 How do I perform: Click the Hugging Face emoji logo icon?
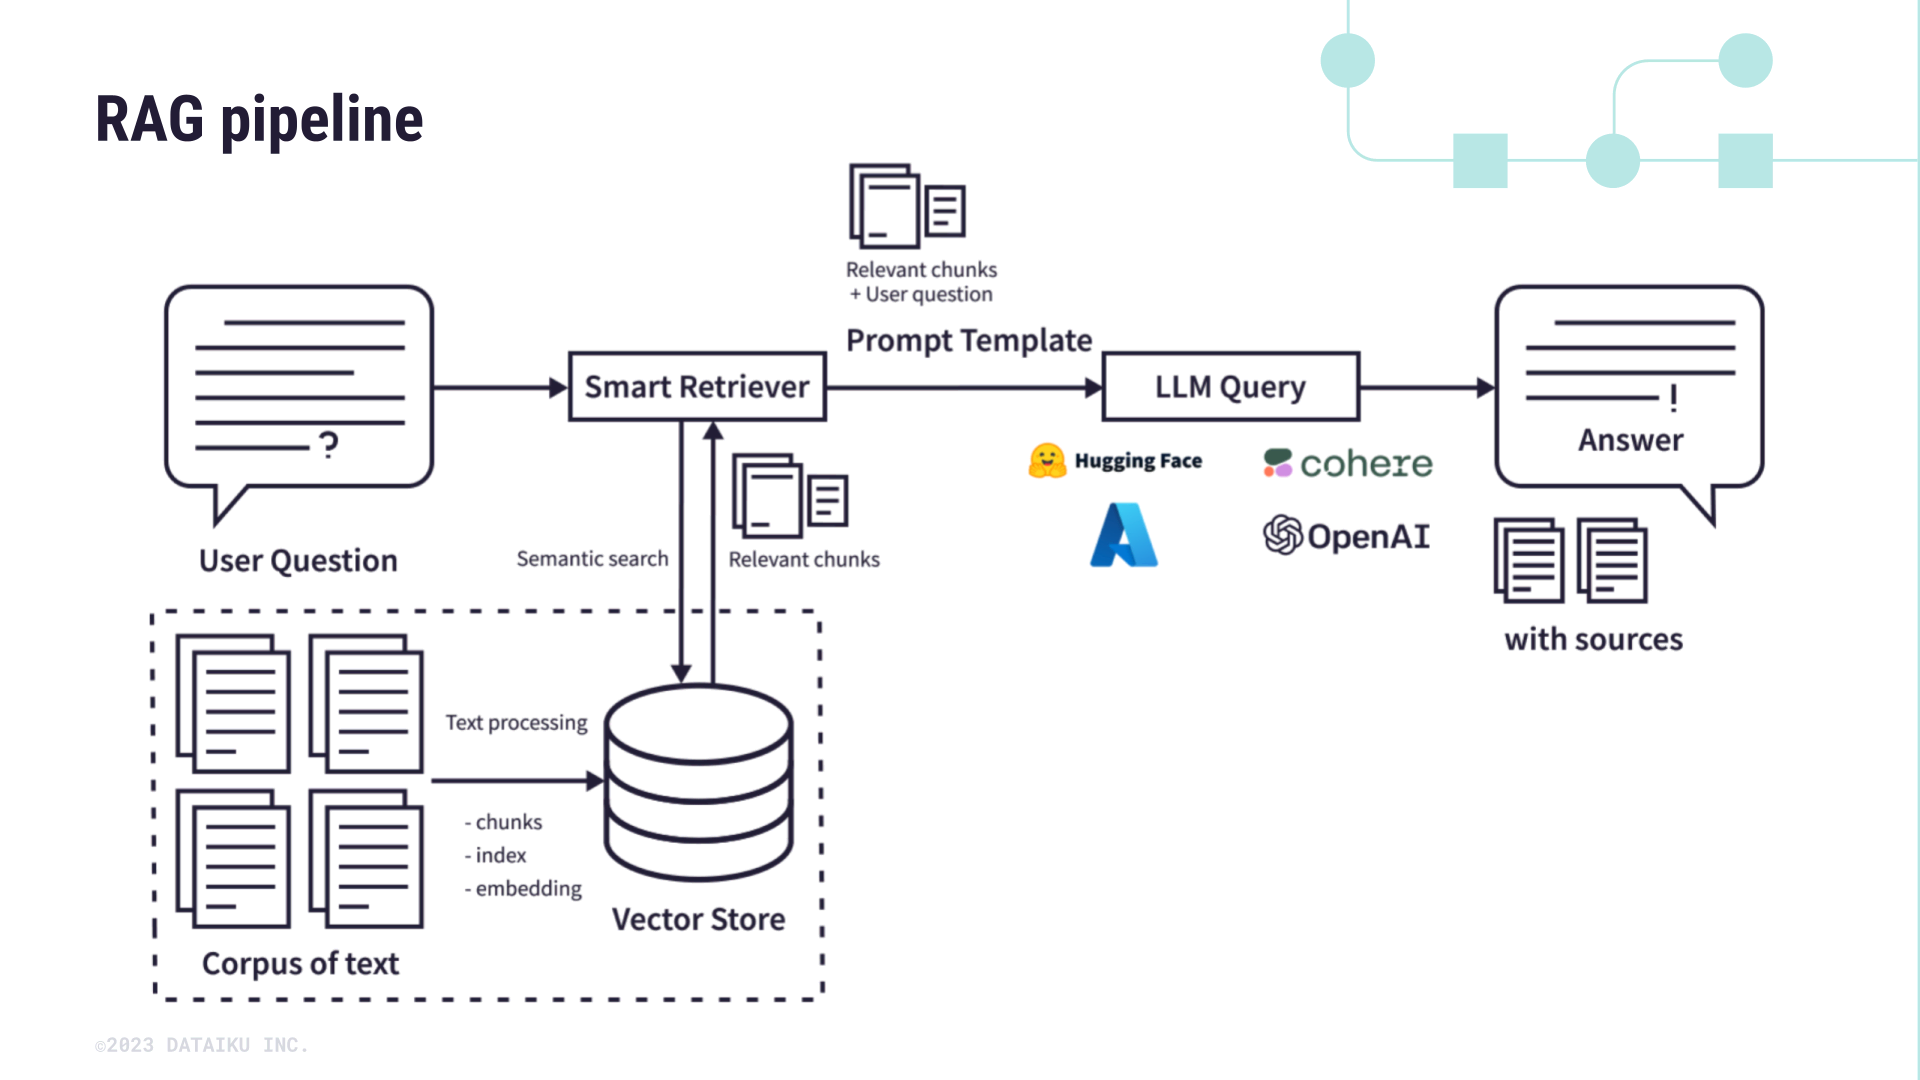(x=1046, y=460)
